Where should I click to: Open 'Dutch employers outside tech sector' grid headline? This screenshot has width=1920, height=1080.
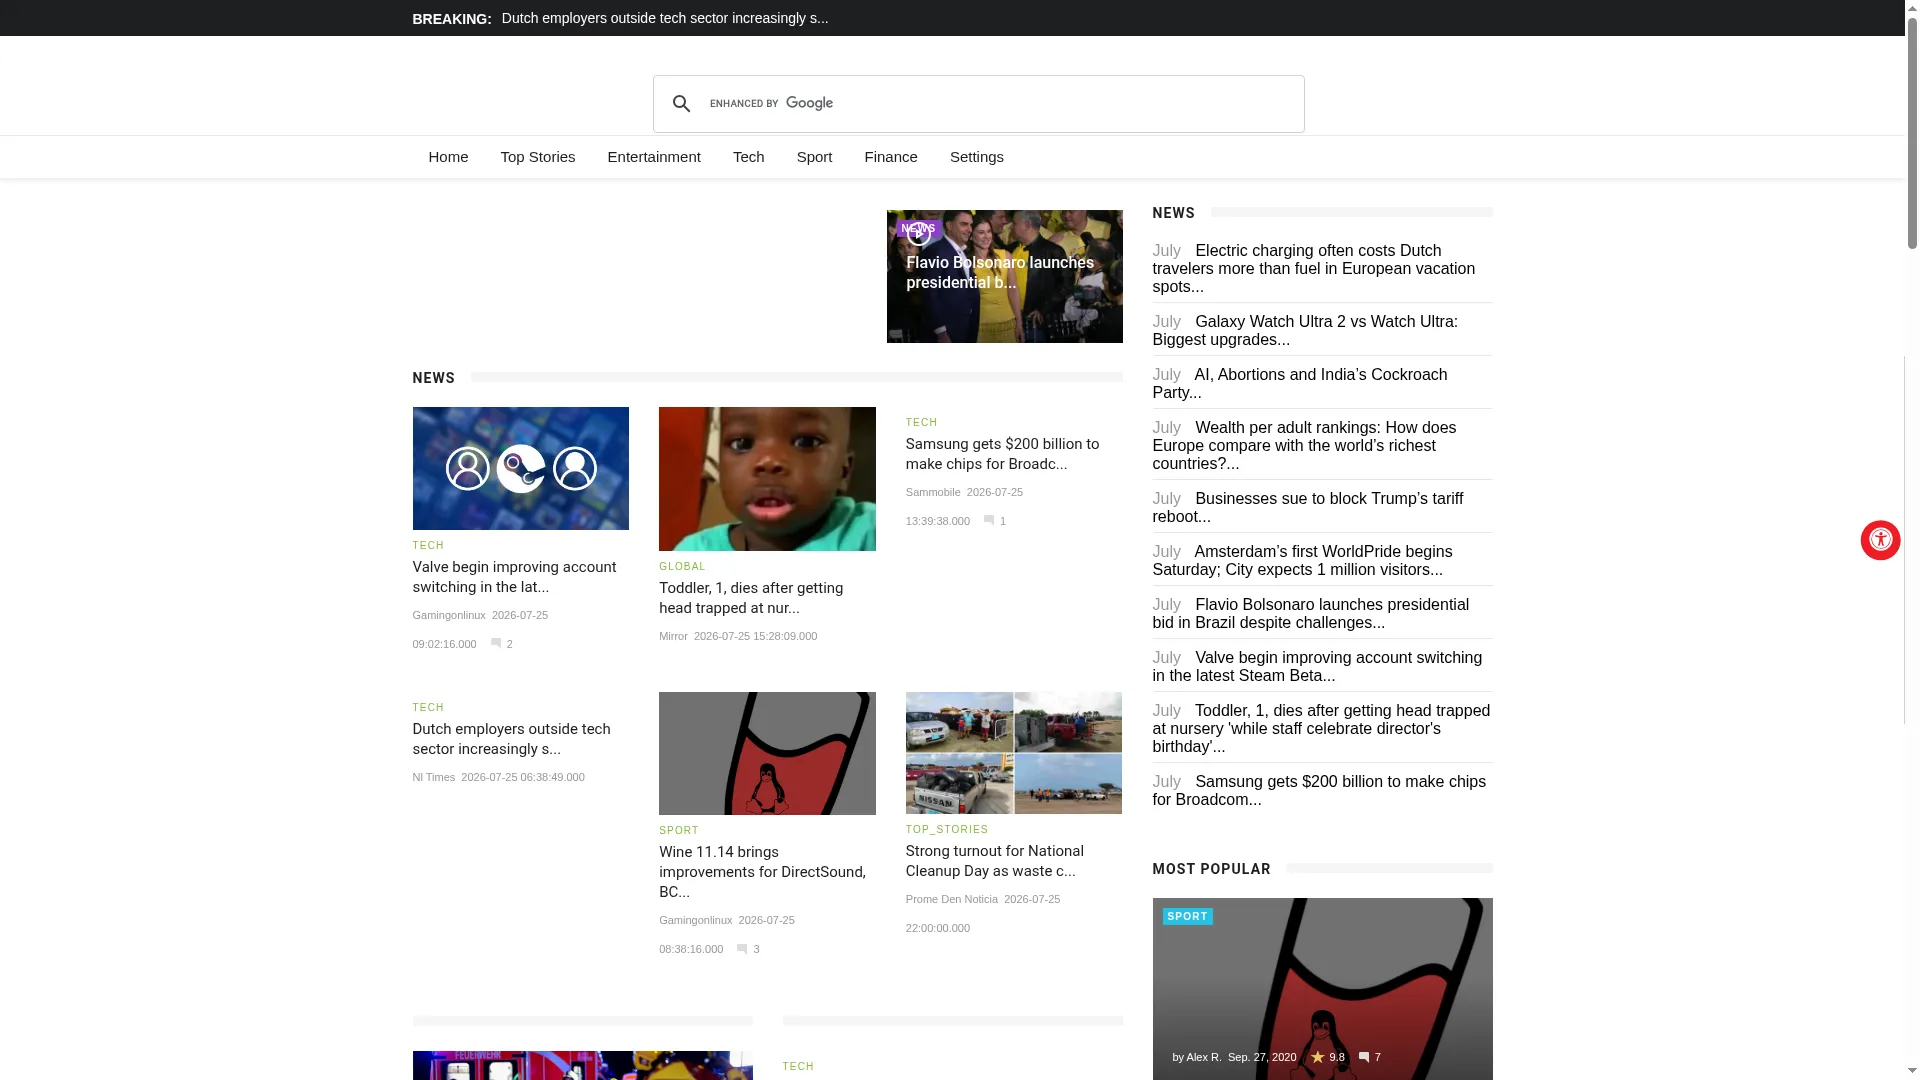coord(511,739)
